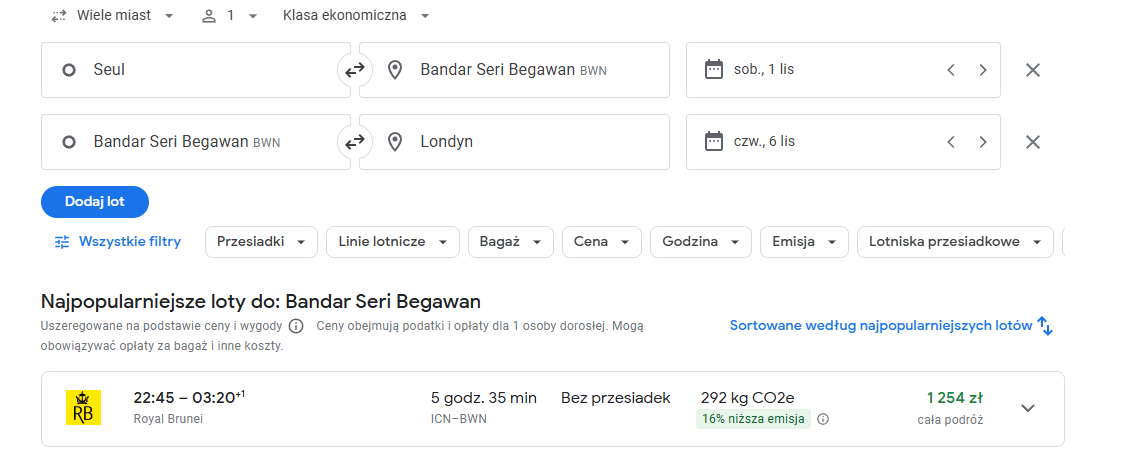
Task: Show emission info next to 16% niższa emisja
Action: [x=823, y=419]
